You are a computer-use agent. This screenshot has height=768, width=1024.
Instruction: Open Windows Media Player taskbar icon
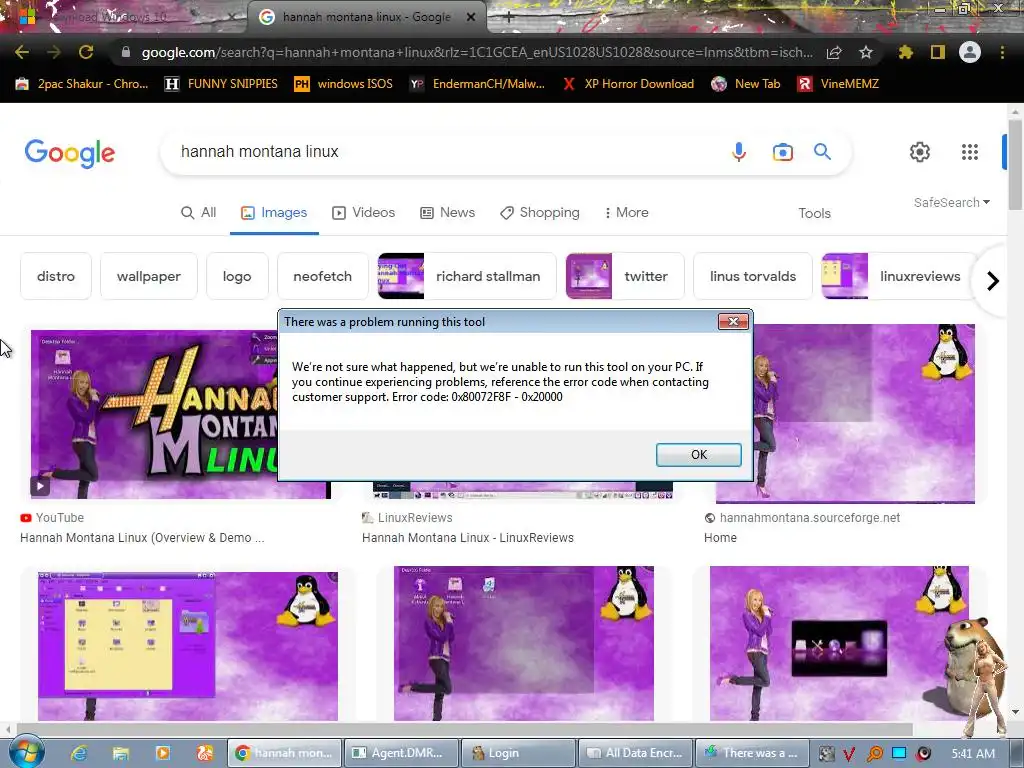[x=163, y=753]
